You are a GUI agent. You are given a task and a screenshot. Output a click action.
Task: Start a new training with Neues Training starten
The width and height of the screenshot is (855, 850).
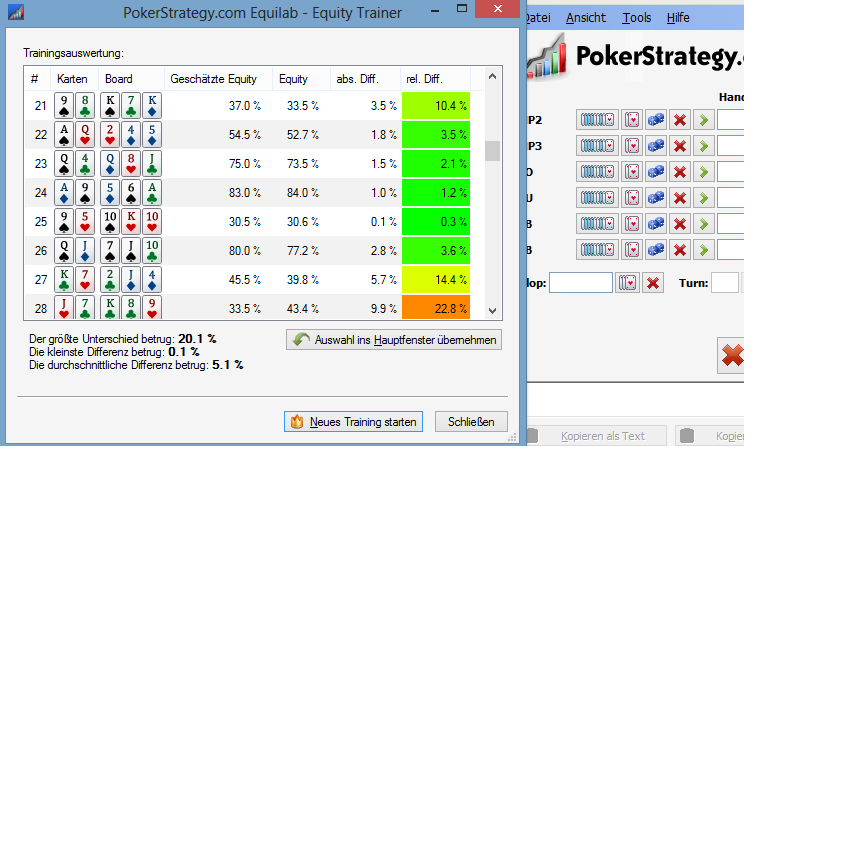[x=353, y=421]
